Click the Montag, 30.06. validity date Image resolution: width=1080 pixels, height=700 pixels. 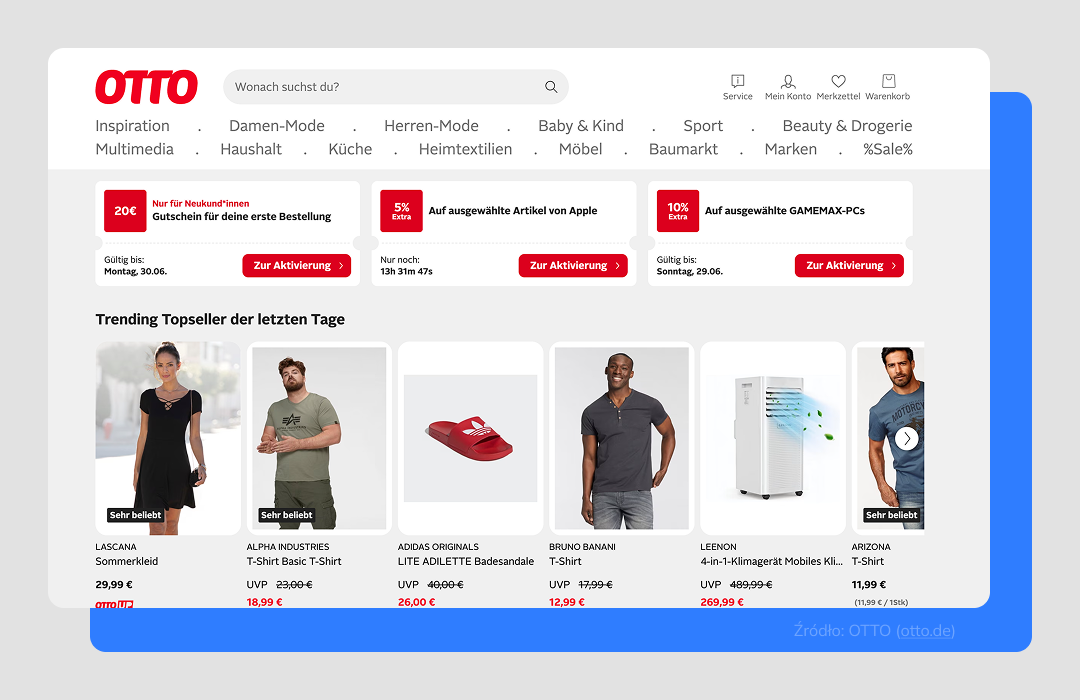click(135, 271)
